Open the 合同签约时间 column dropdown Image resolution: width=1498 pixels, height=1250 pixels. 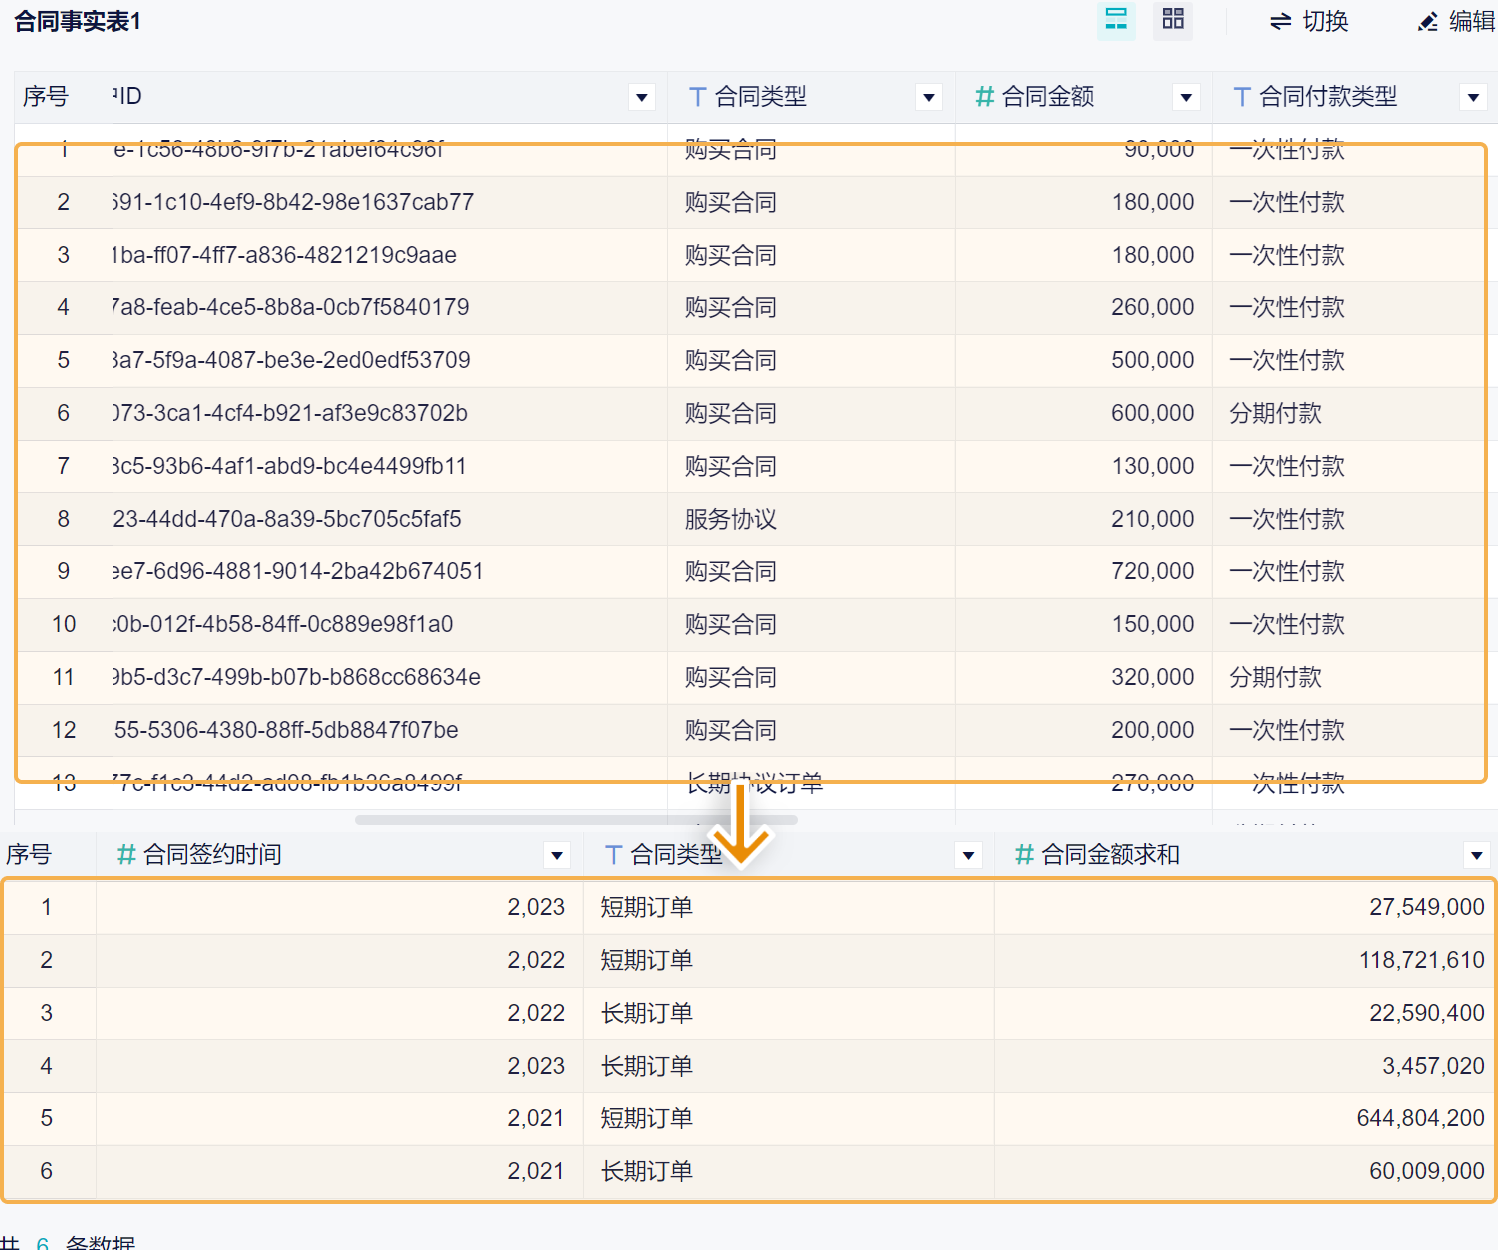pyautogui.click(x=557, y=855)
